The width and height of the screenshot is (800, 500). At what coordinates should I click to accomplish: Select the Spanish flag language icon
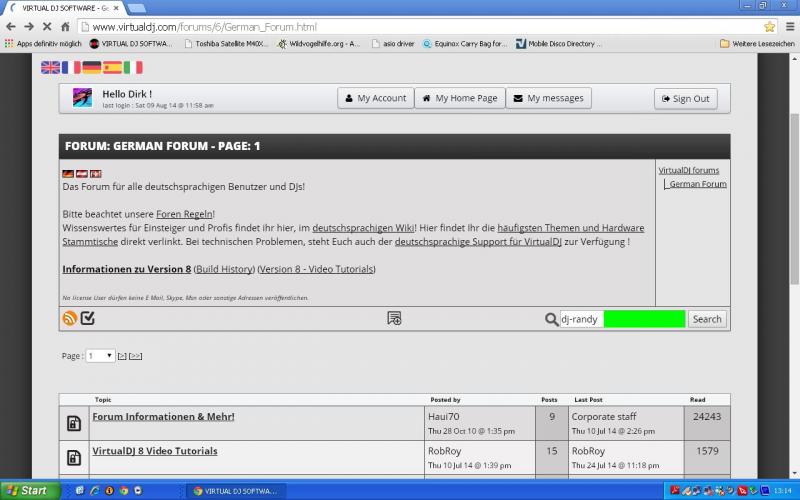coord(112,67)
